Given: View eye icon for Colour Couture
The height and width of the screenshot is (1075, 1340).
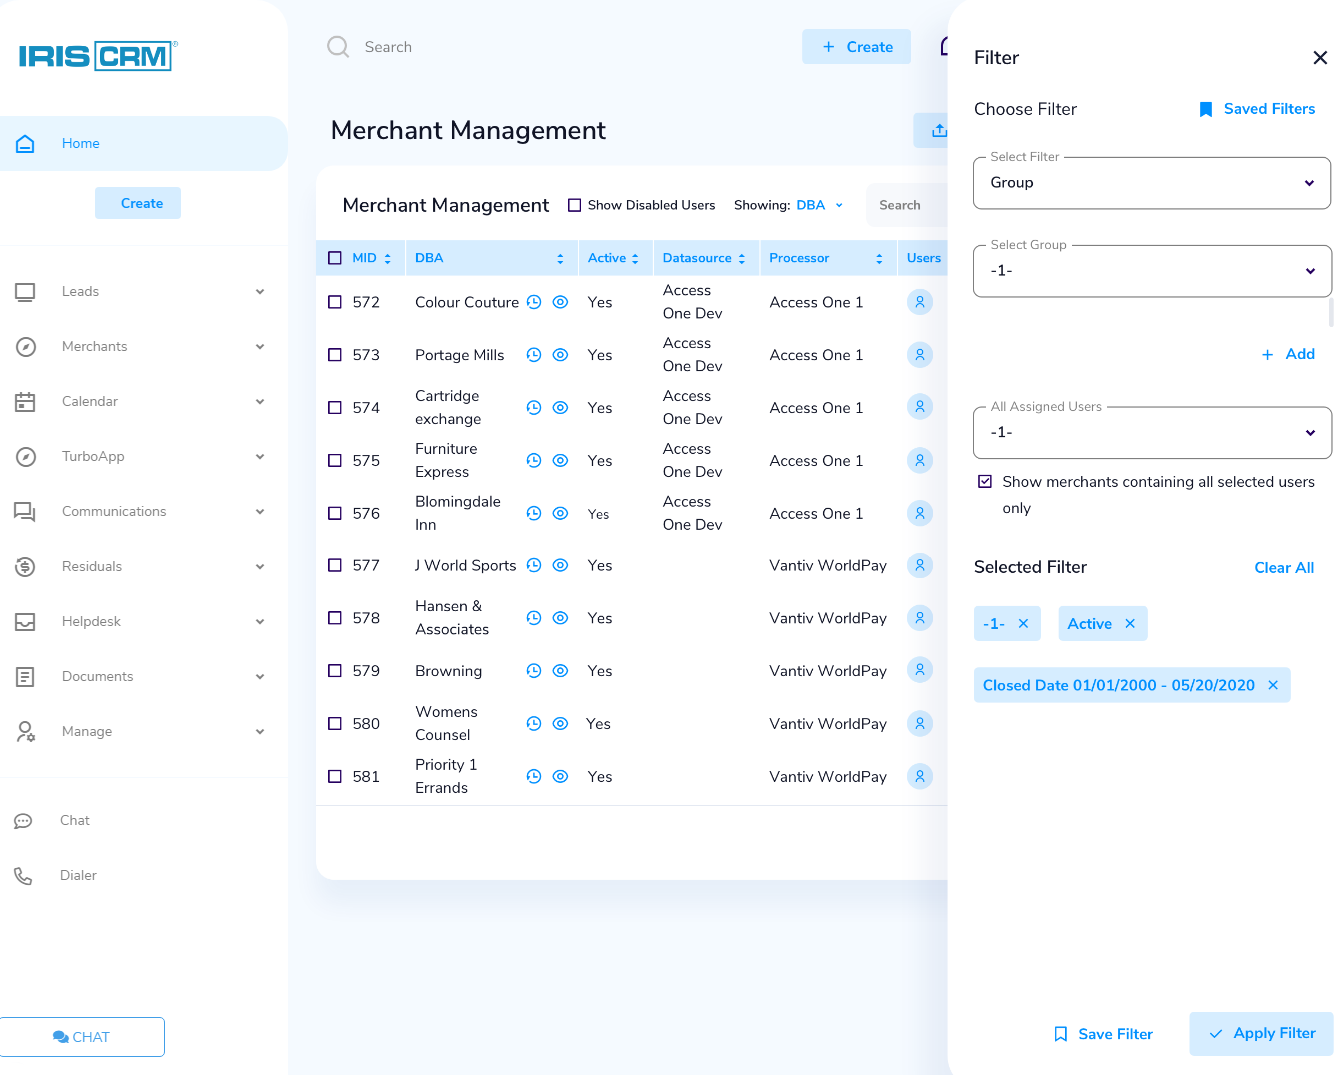Looking at the screenshot, I should point(561,302).
